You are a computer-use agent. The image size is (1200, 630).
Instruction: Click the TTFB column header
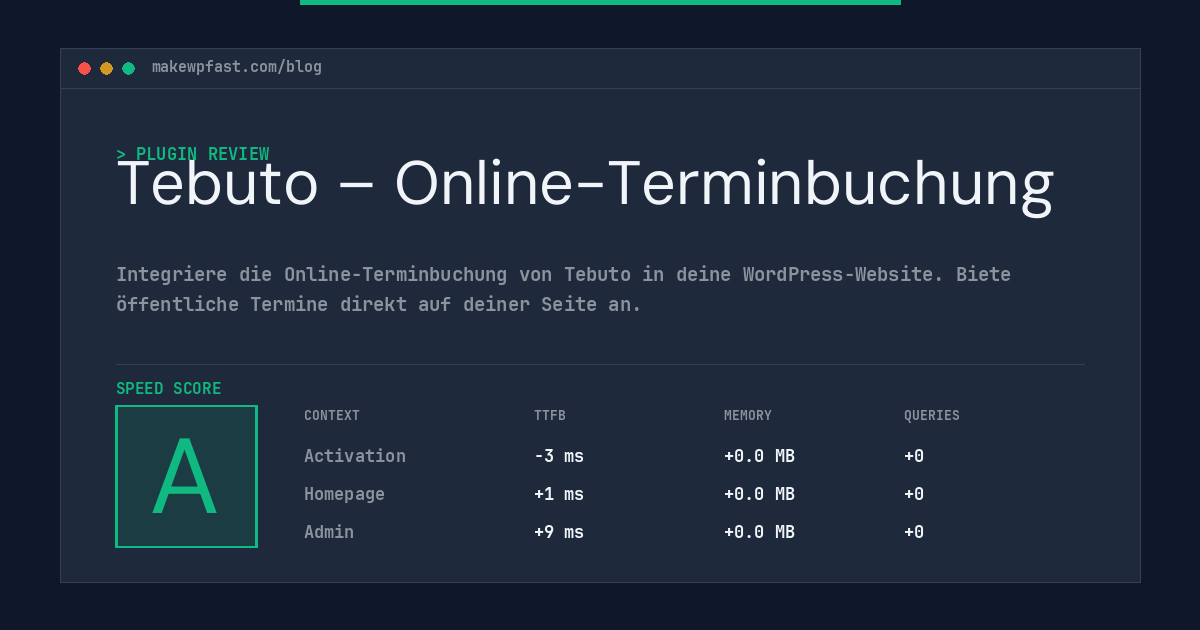(x=550, y=416)
